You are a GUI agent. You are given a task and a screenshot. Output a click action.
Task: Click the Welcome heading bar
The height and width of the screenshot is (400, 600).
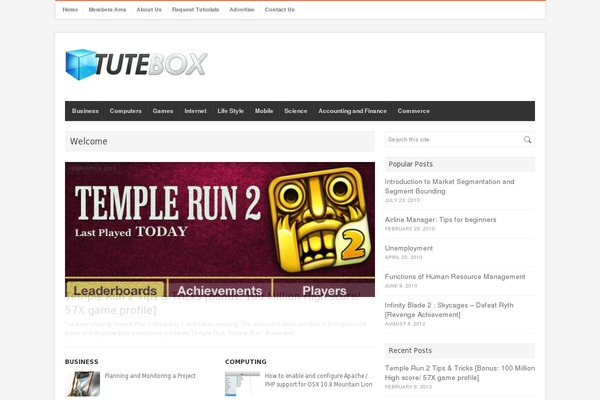click(x=220, y=142)
